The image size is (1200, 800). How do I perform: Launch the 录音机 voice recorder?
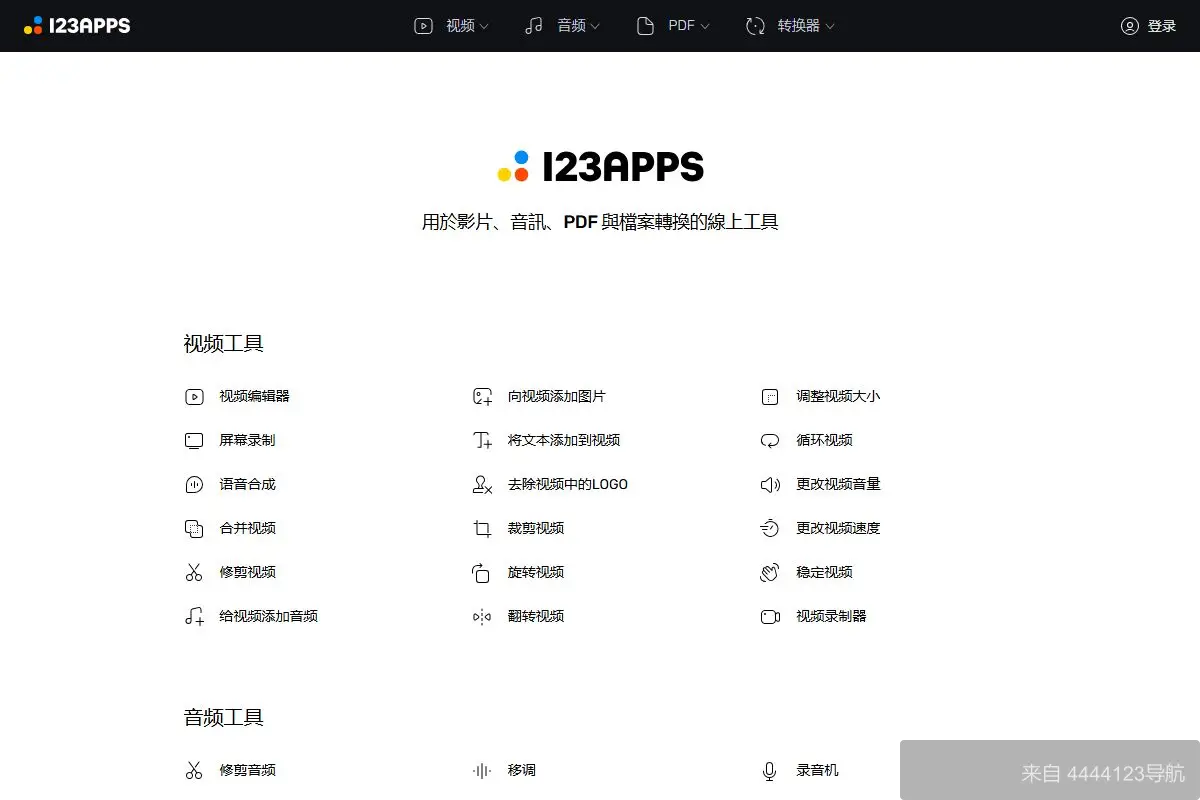(x=819, y=770)
